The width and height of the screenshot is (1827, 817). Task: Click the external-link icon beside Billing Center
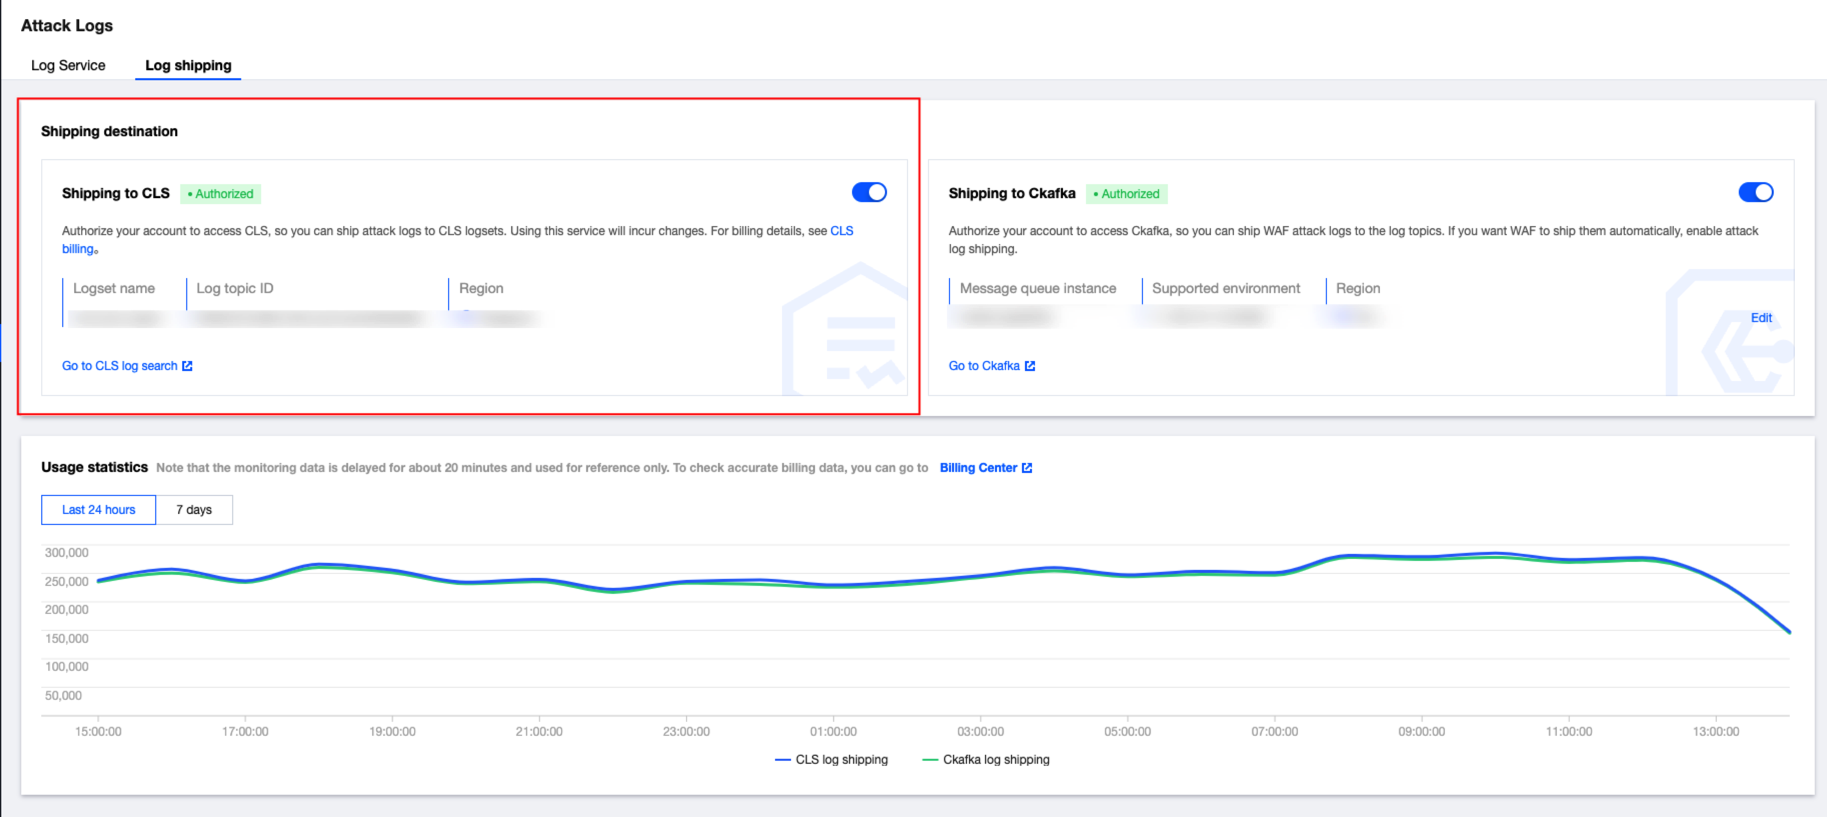1027,468
